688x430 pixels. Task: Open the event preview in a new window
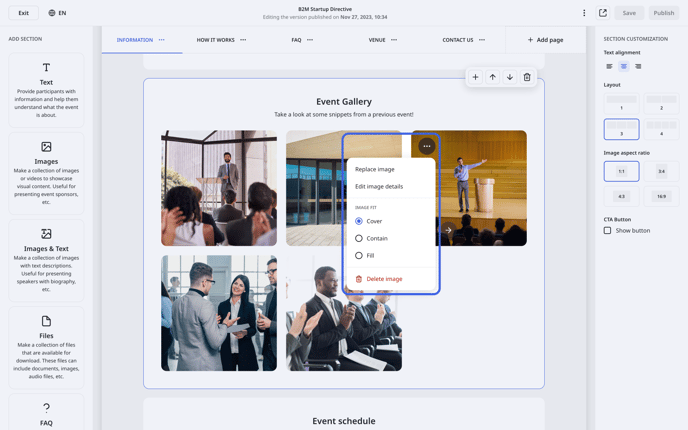click(x=603, y=13)
